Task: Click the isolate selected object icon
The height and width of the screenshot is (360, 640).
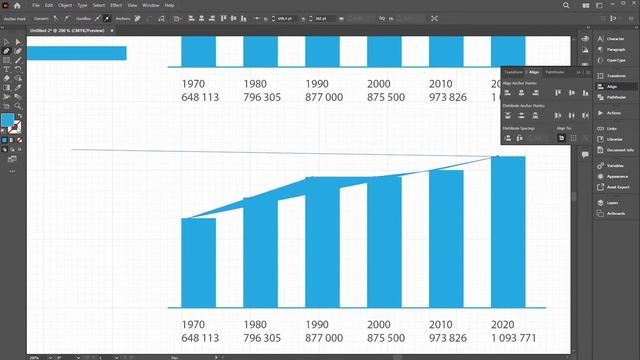Action: pos(434,18)
